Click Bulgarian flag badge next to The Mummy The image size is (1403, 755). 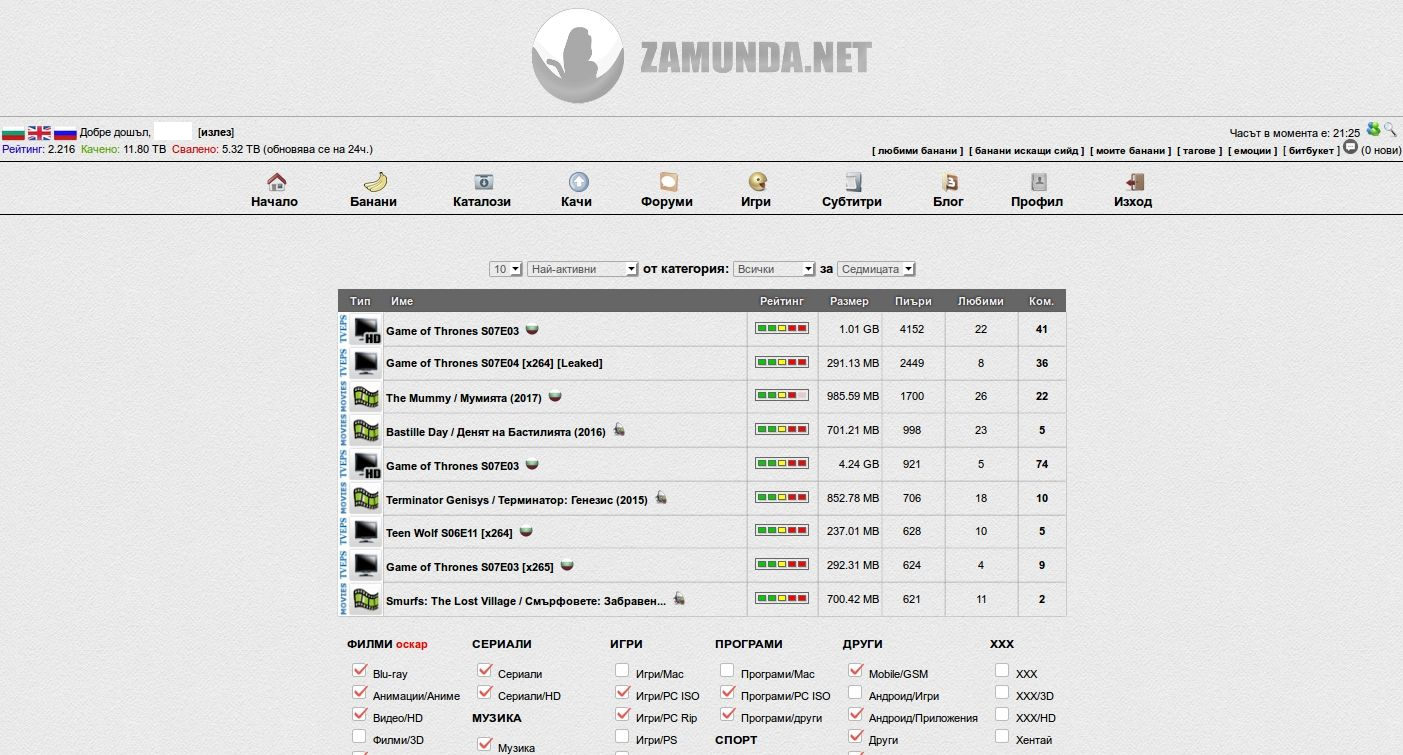point(554,396)
